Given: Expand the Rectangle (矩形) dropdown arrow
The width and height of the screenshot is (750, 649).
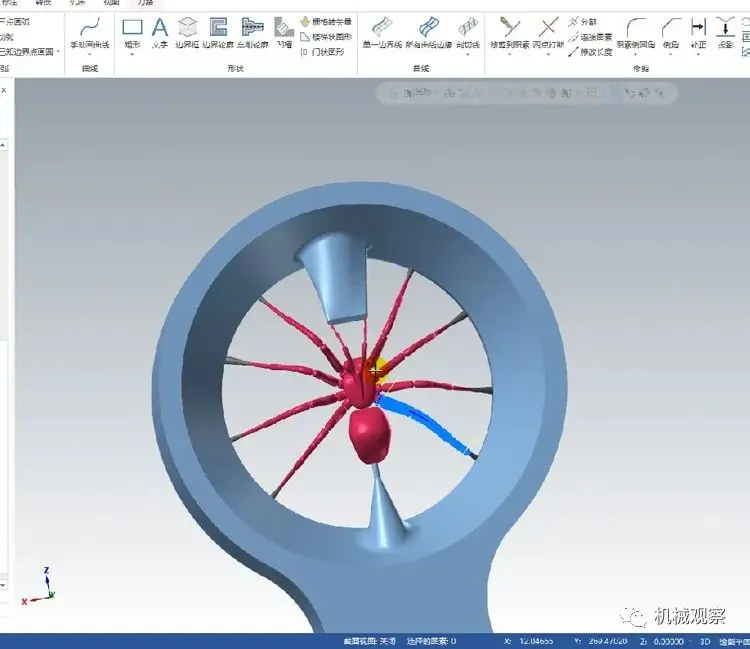Looking at the screenshot, I should (x=132, y=55).
